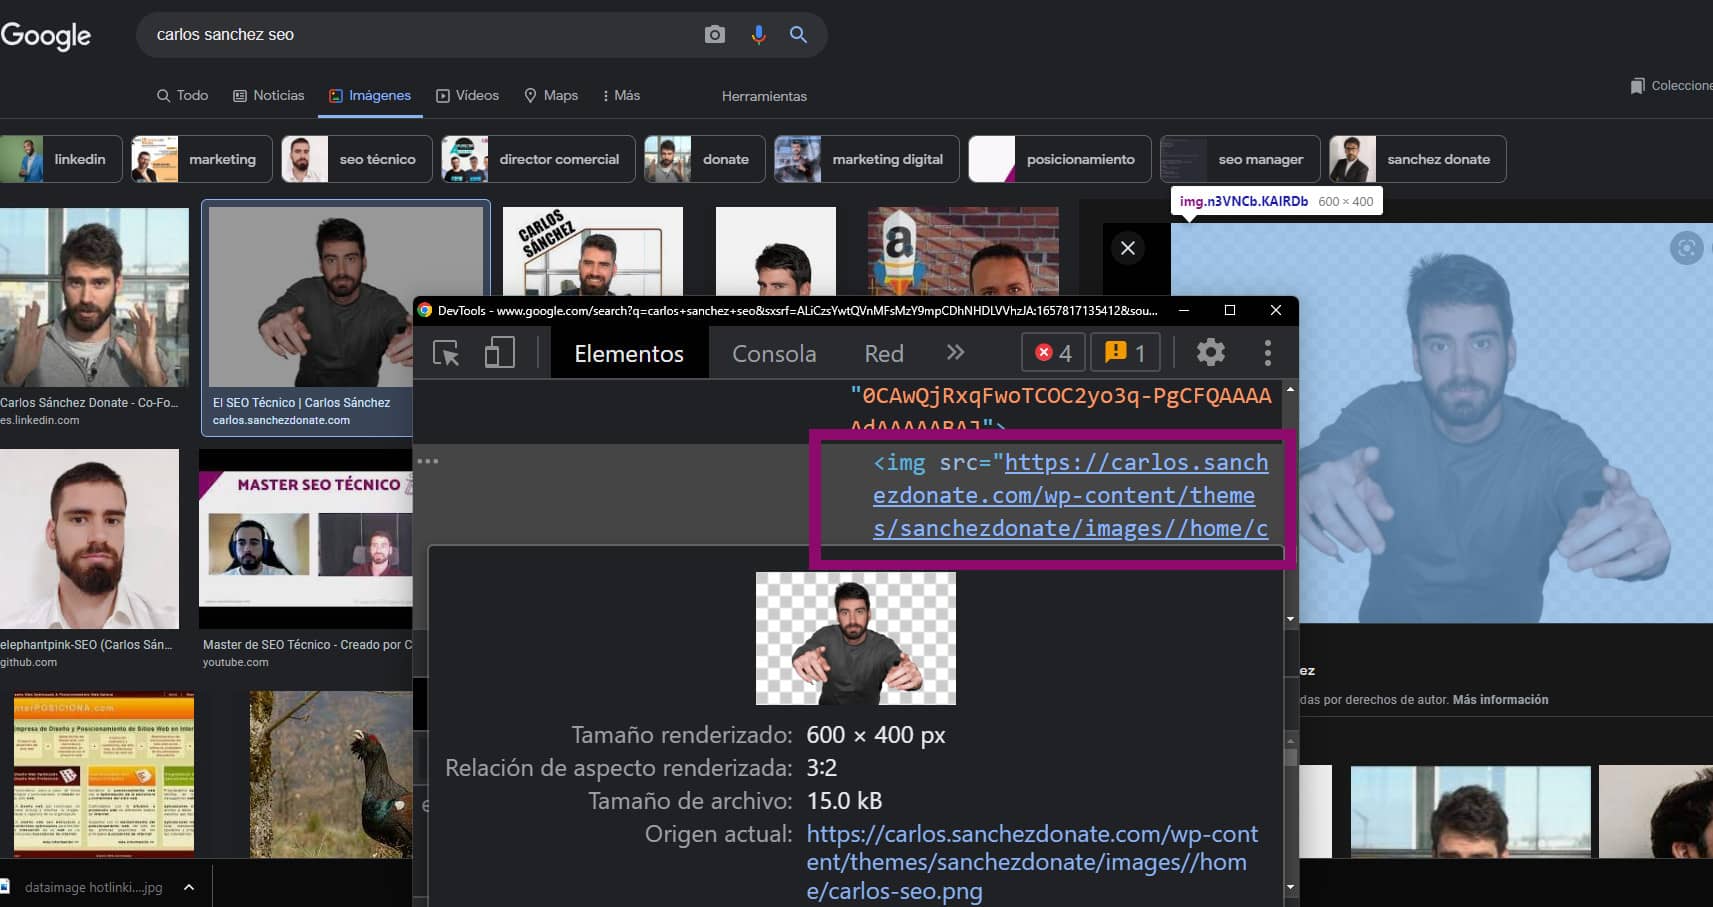Expand the Más dropdown in search filters
The width and height of the screenshot is (1713, 907).
619,95
